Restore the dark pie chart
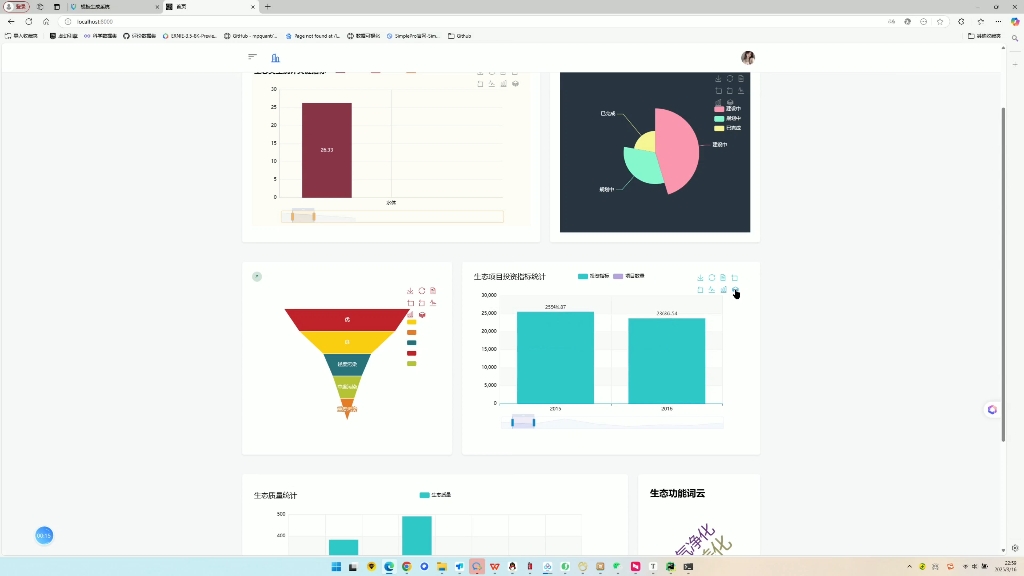 point(730,78)
